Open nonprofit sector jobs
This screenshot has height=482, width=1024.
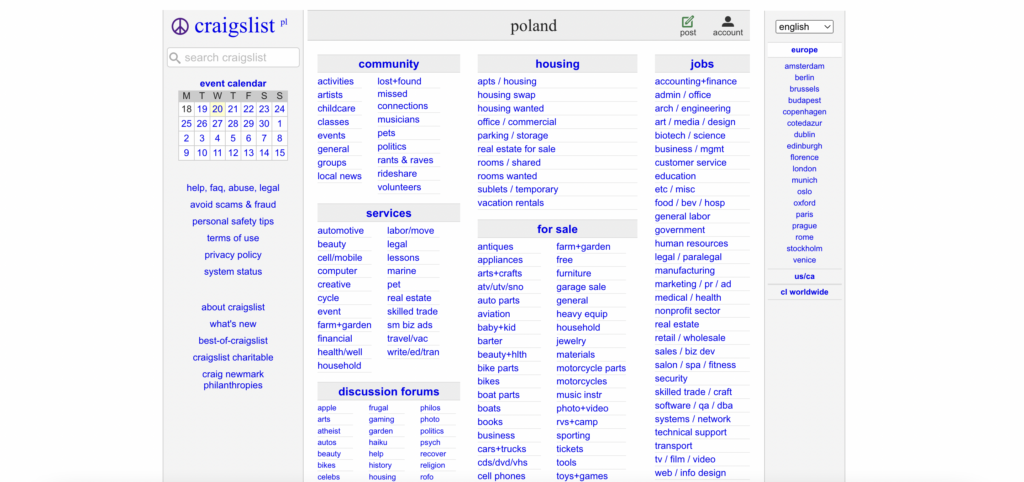tap(688, 311)
